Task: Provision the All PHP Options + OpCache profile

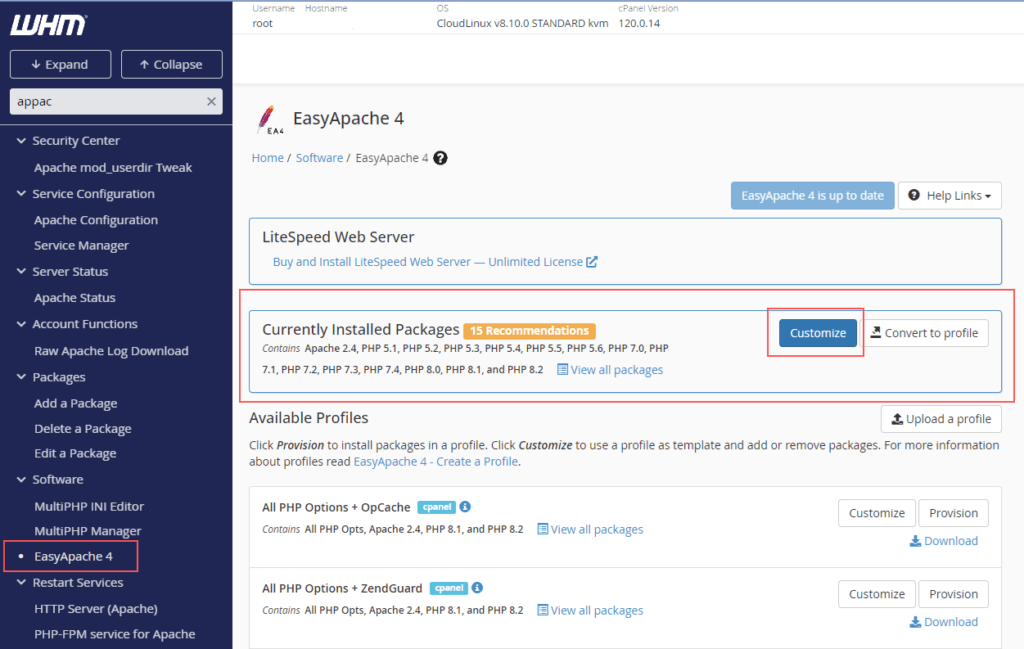Action: point(953,513)
